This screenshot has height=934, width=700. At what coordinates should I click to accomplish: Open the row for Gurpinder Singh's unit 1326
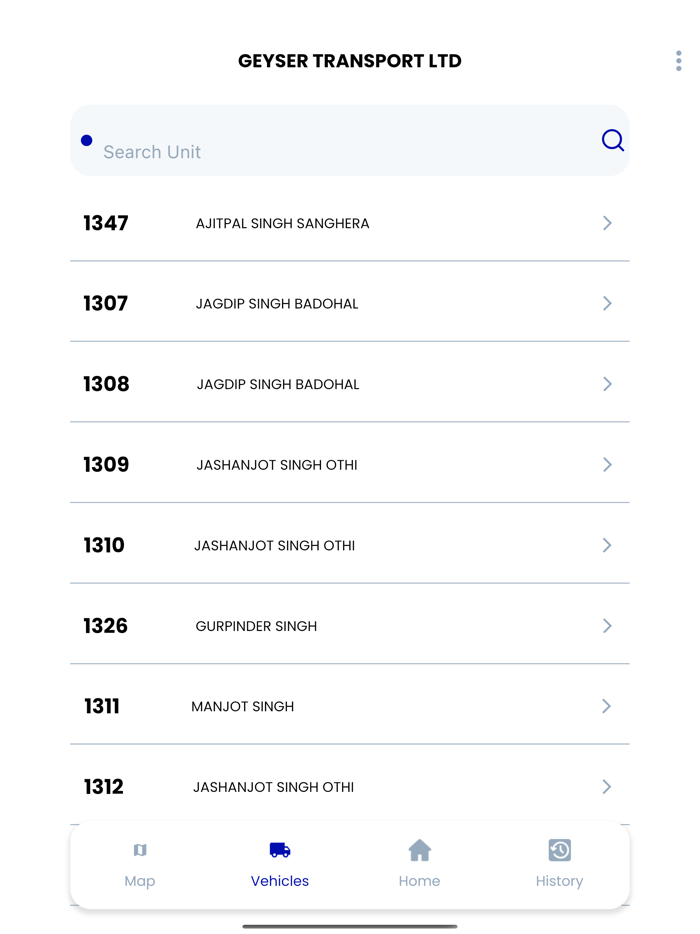coord(350,625)
